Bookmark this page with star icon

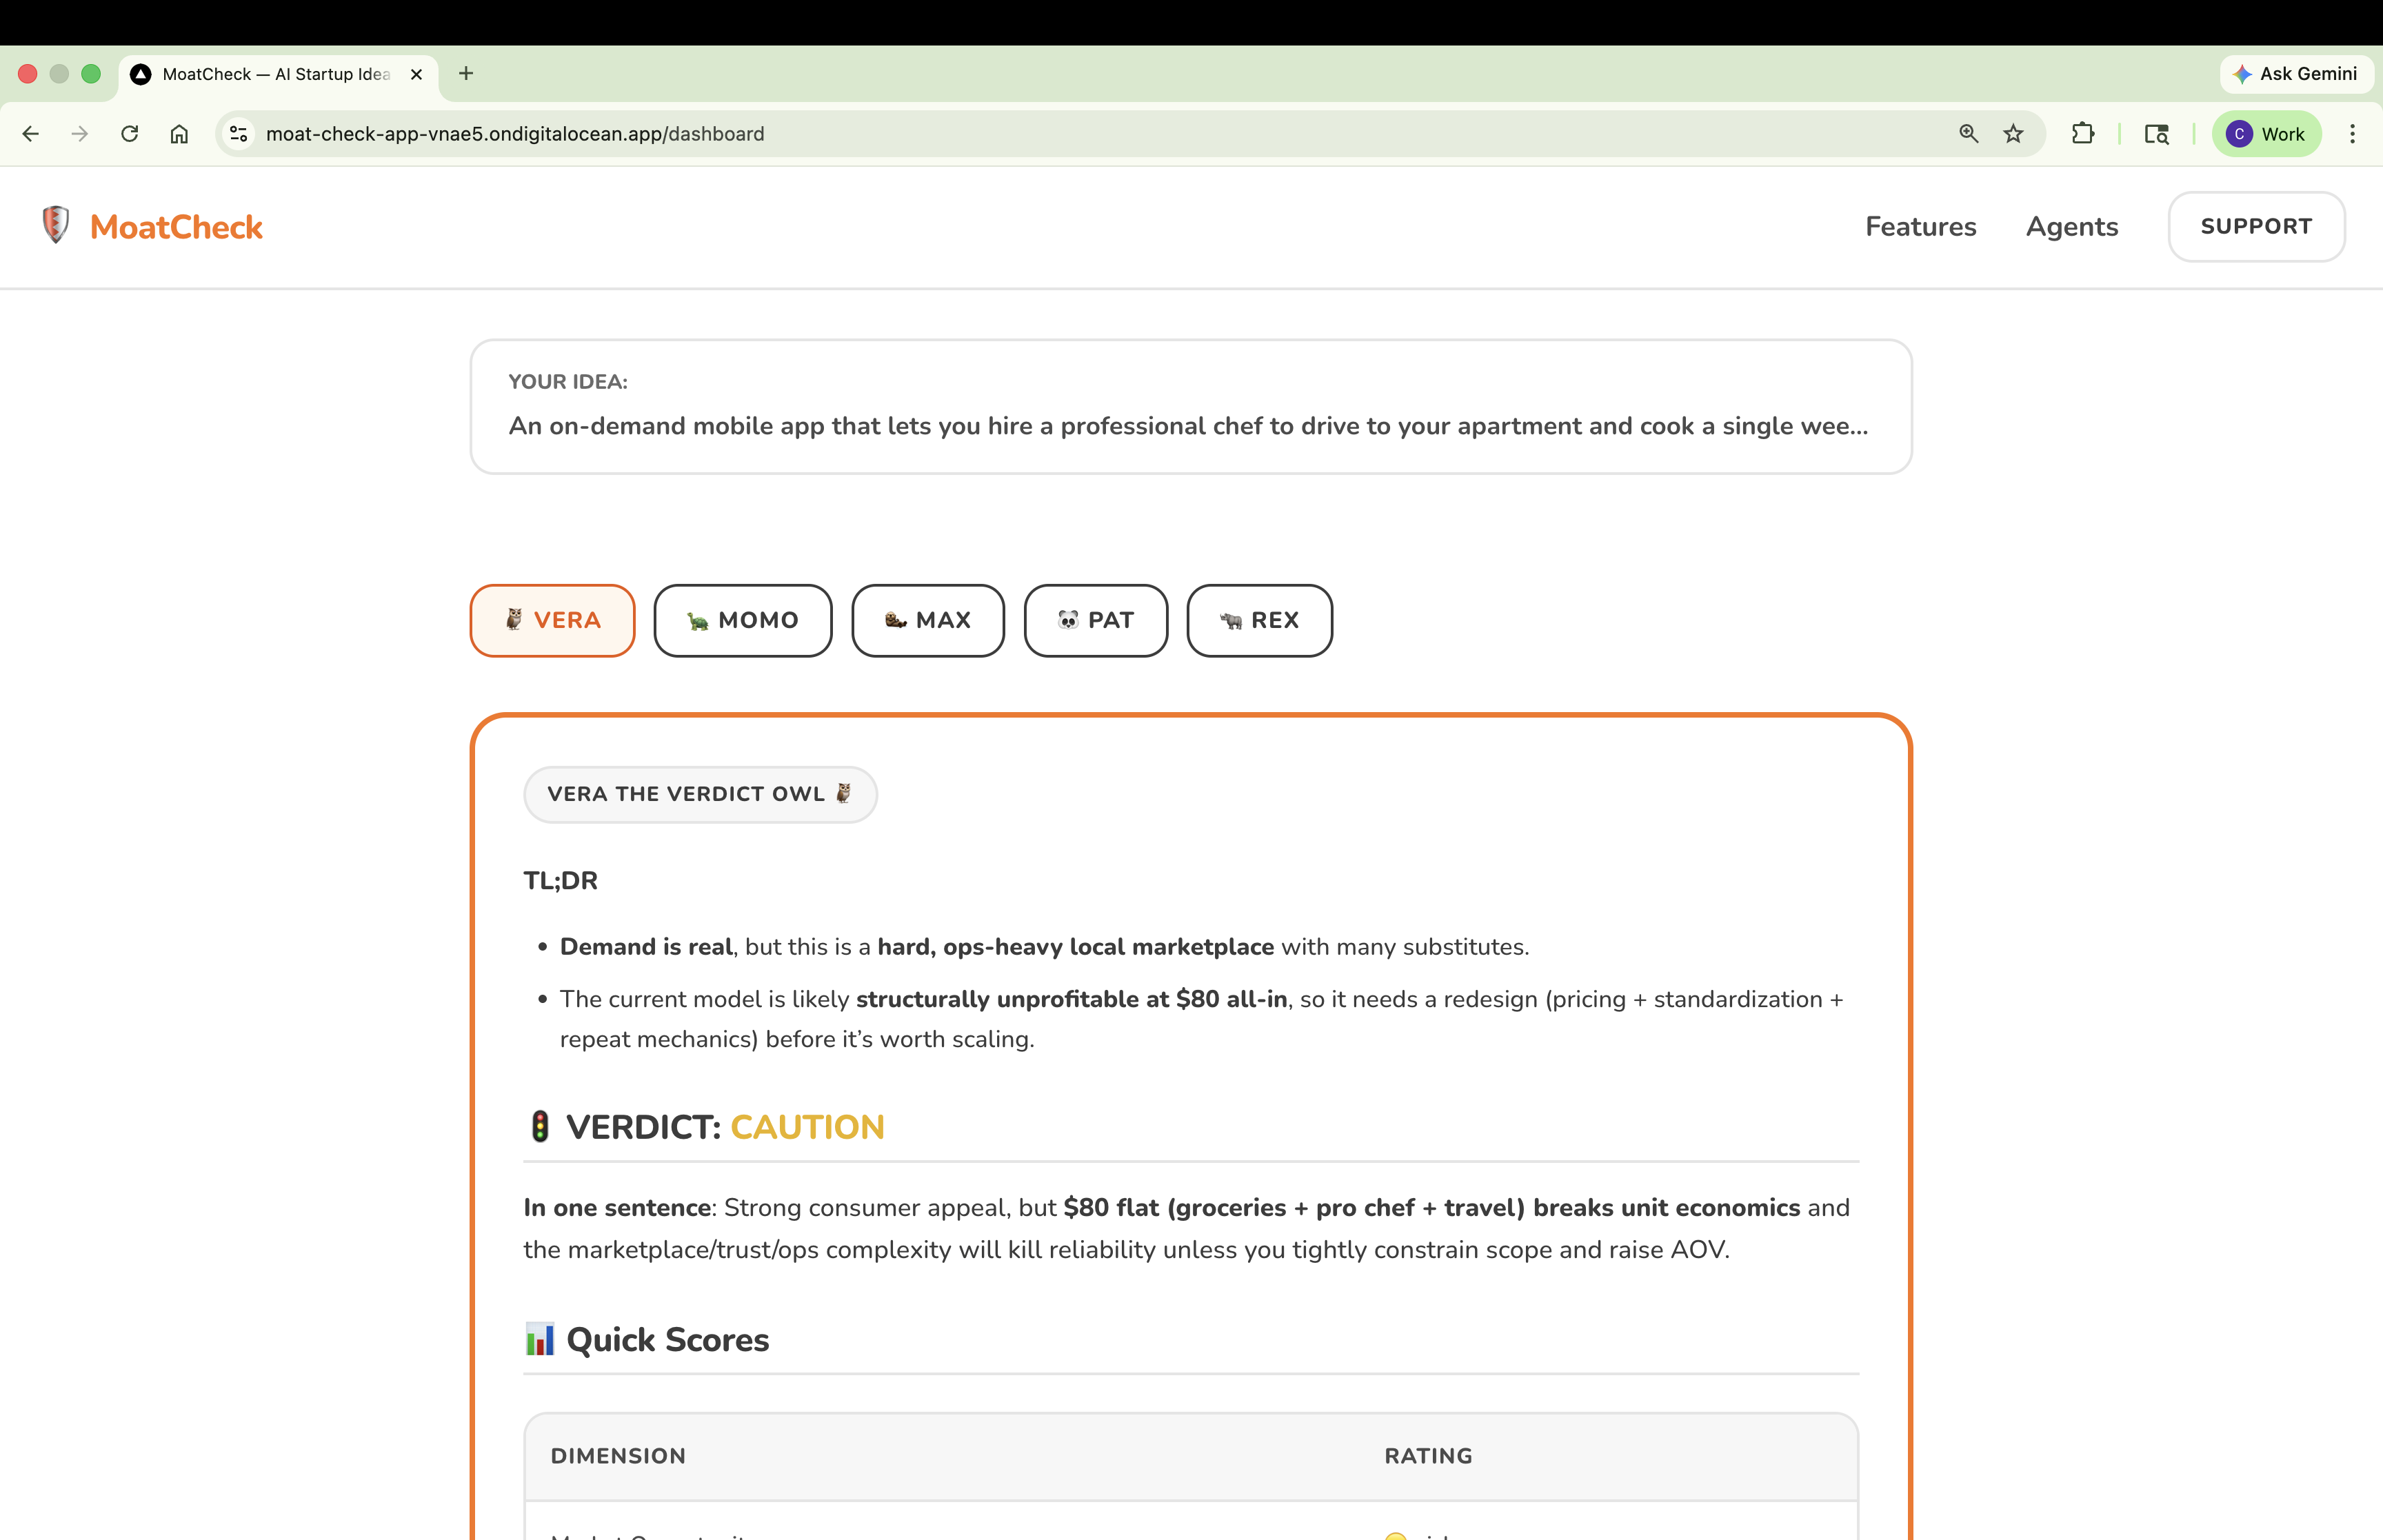tap(2013, 133)
